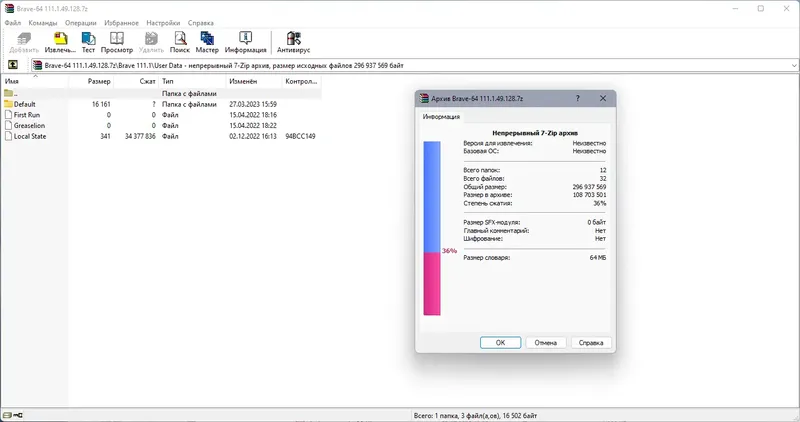This screenshot has height=422, width=800.
Task: Select the Local State file name
Action: (x=30, y=136)
